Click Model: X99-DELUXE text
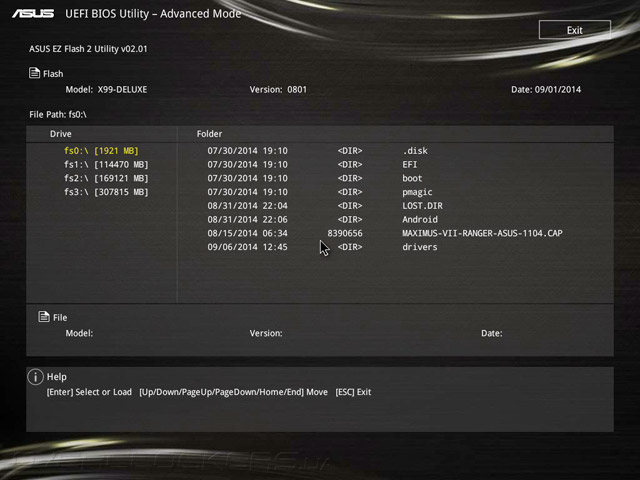640x480 pixels. click(x=106, y=89)
